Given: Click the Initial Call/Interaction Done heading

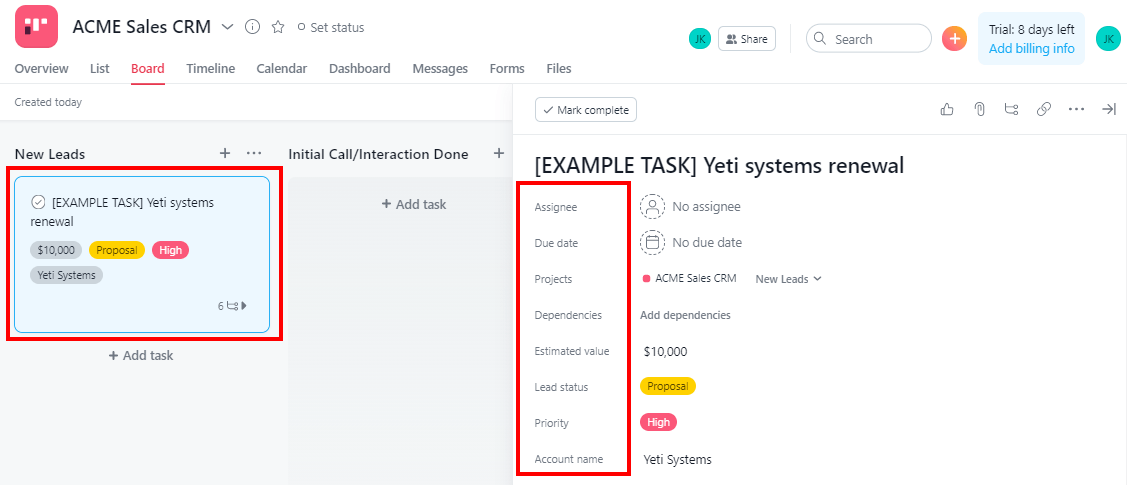Looking at the screenshot, I should [x=378, y=154].
